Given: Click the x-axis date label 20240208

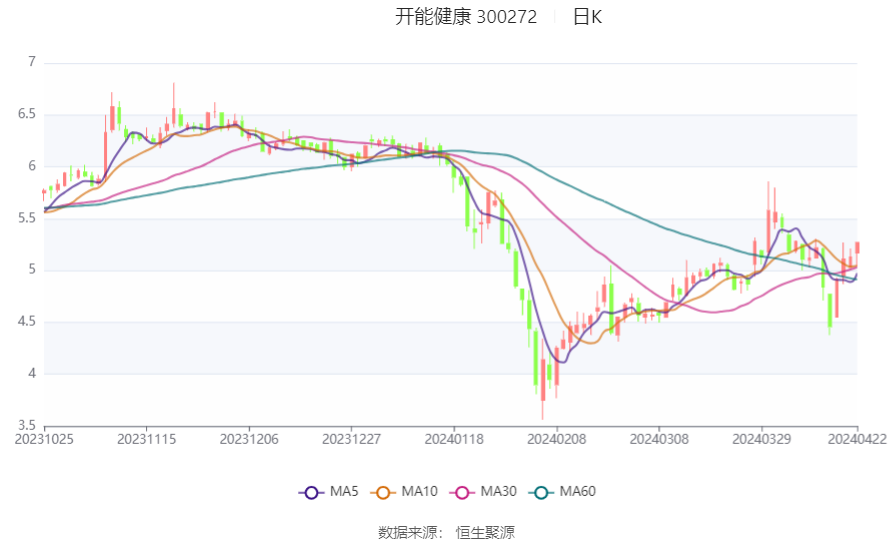Looking at the screenshot, I should tap(556, 440).
